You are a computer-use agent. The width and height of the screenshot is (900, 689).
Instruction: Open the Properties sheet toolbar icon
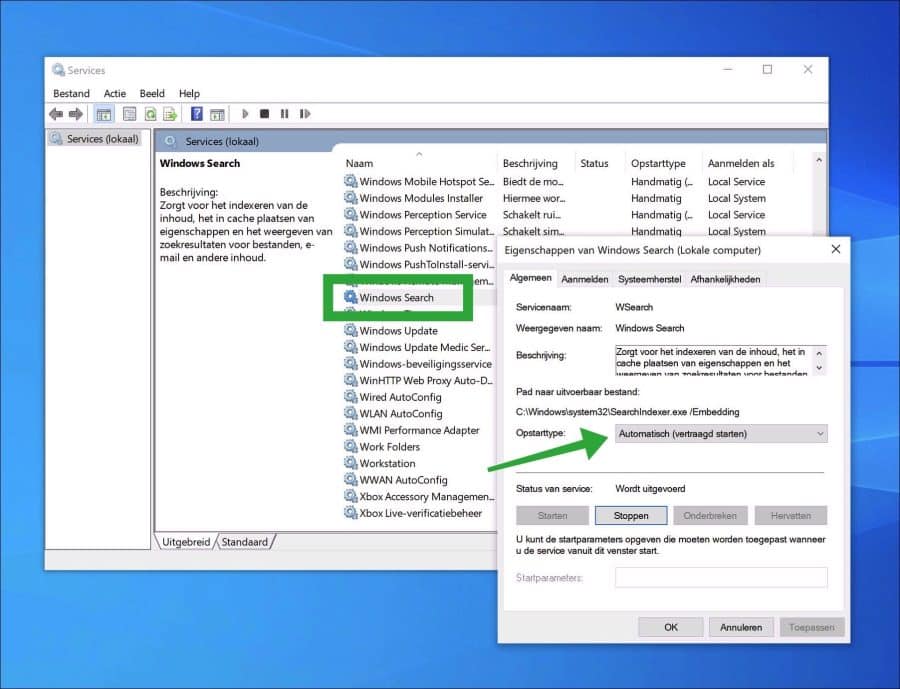point(130,114)
